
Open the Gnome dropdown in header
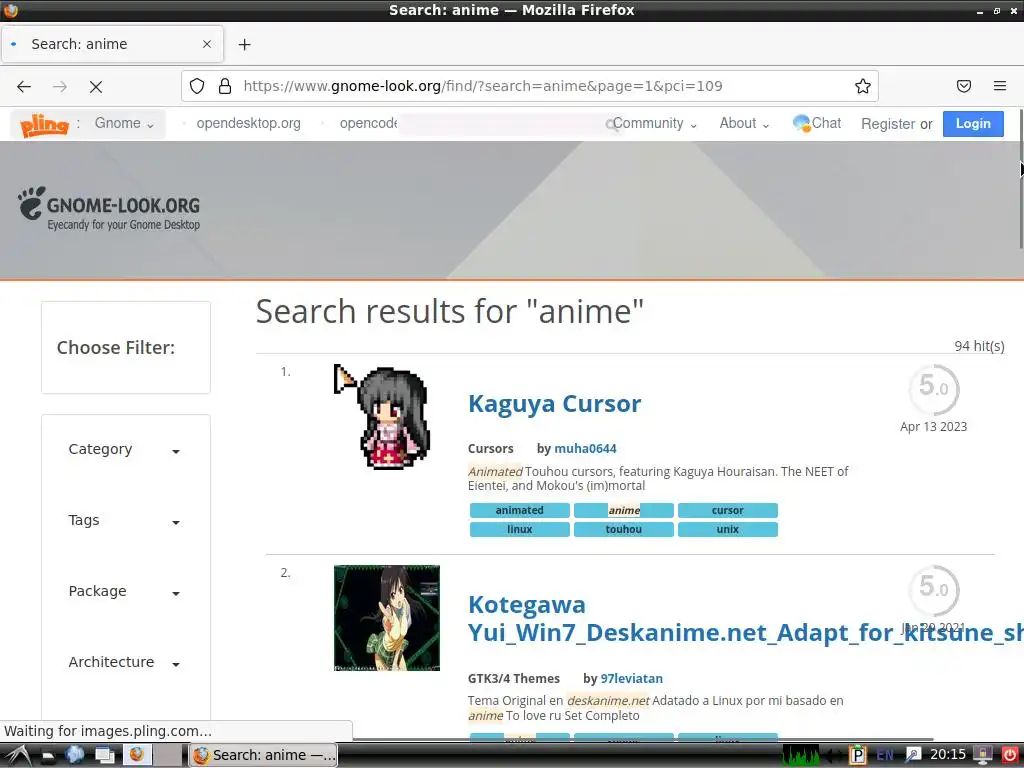point(124,123)
